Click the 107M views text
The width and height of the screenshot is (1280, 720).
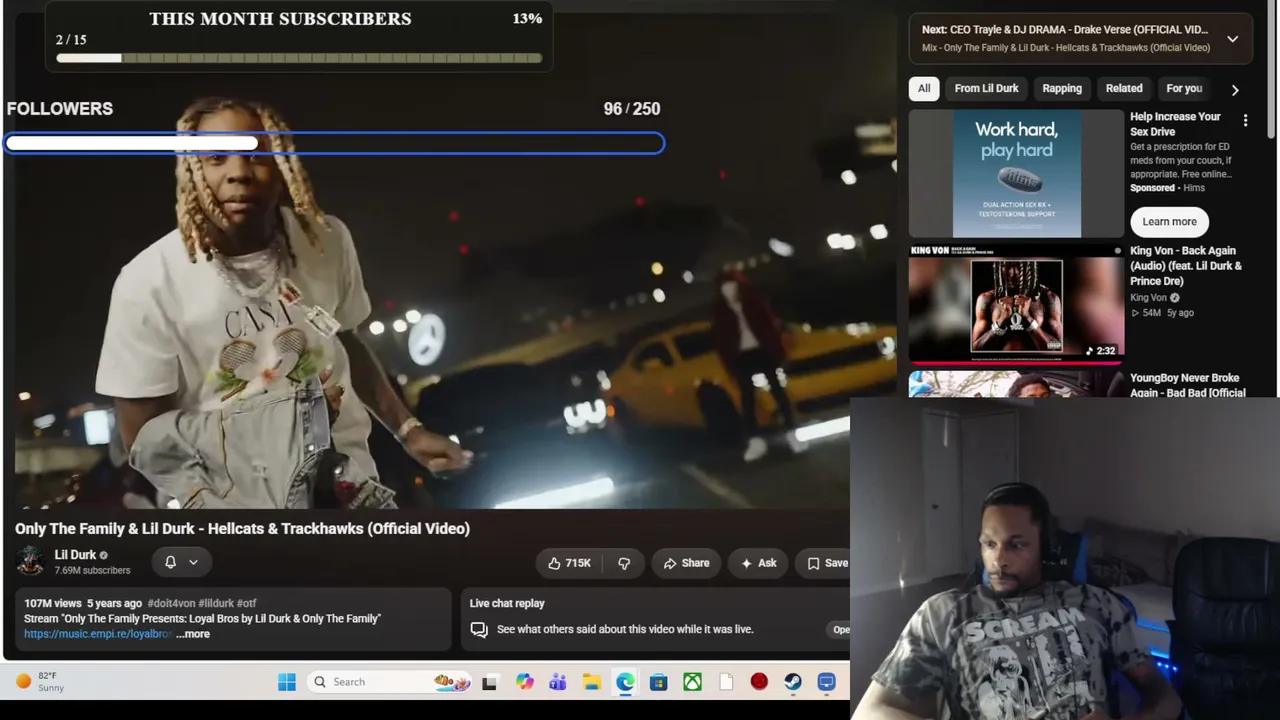click(53, 603)
